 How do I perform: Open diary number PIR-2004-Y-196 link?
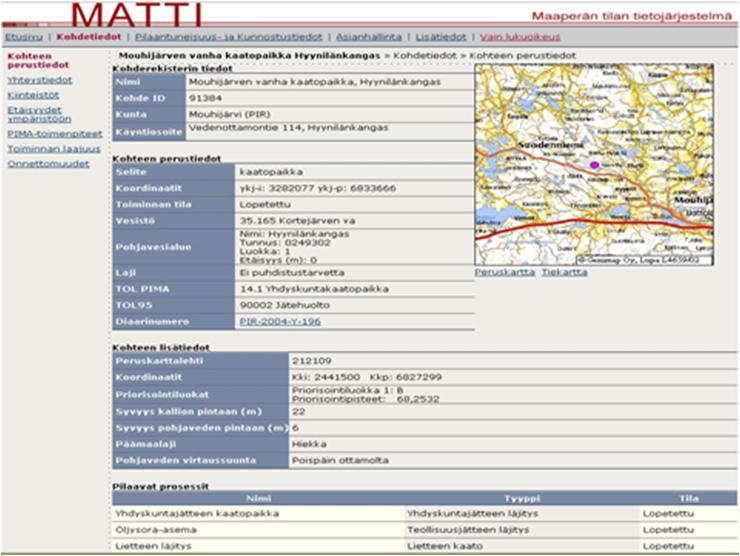coord(280,321)
